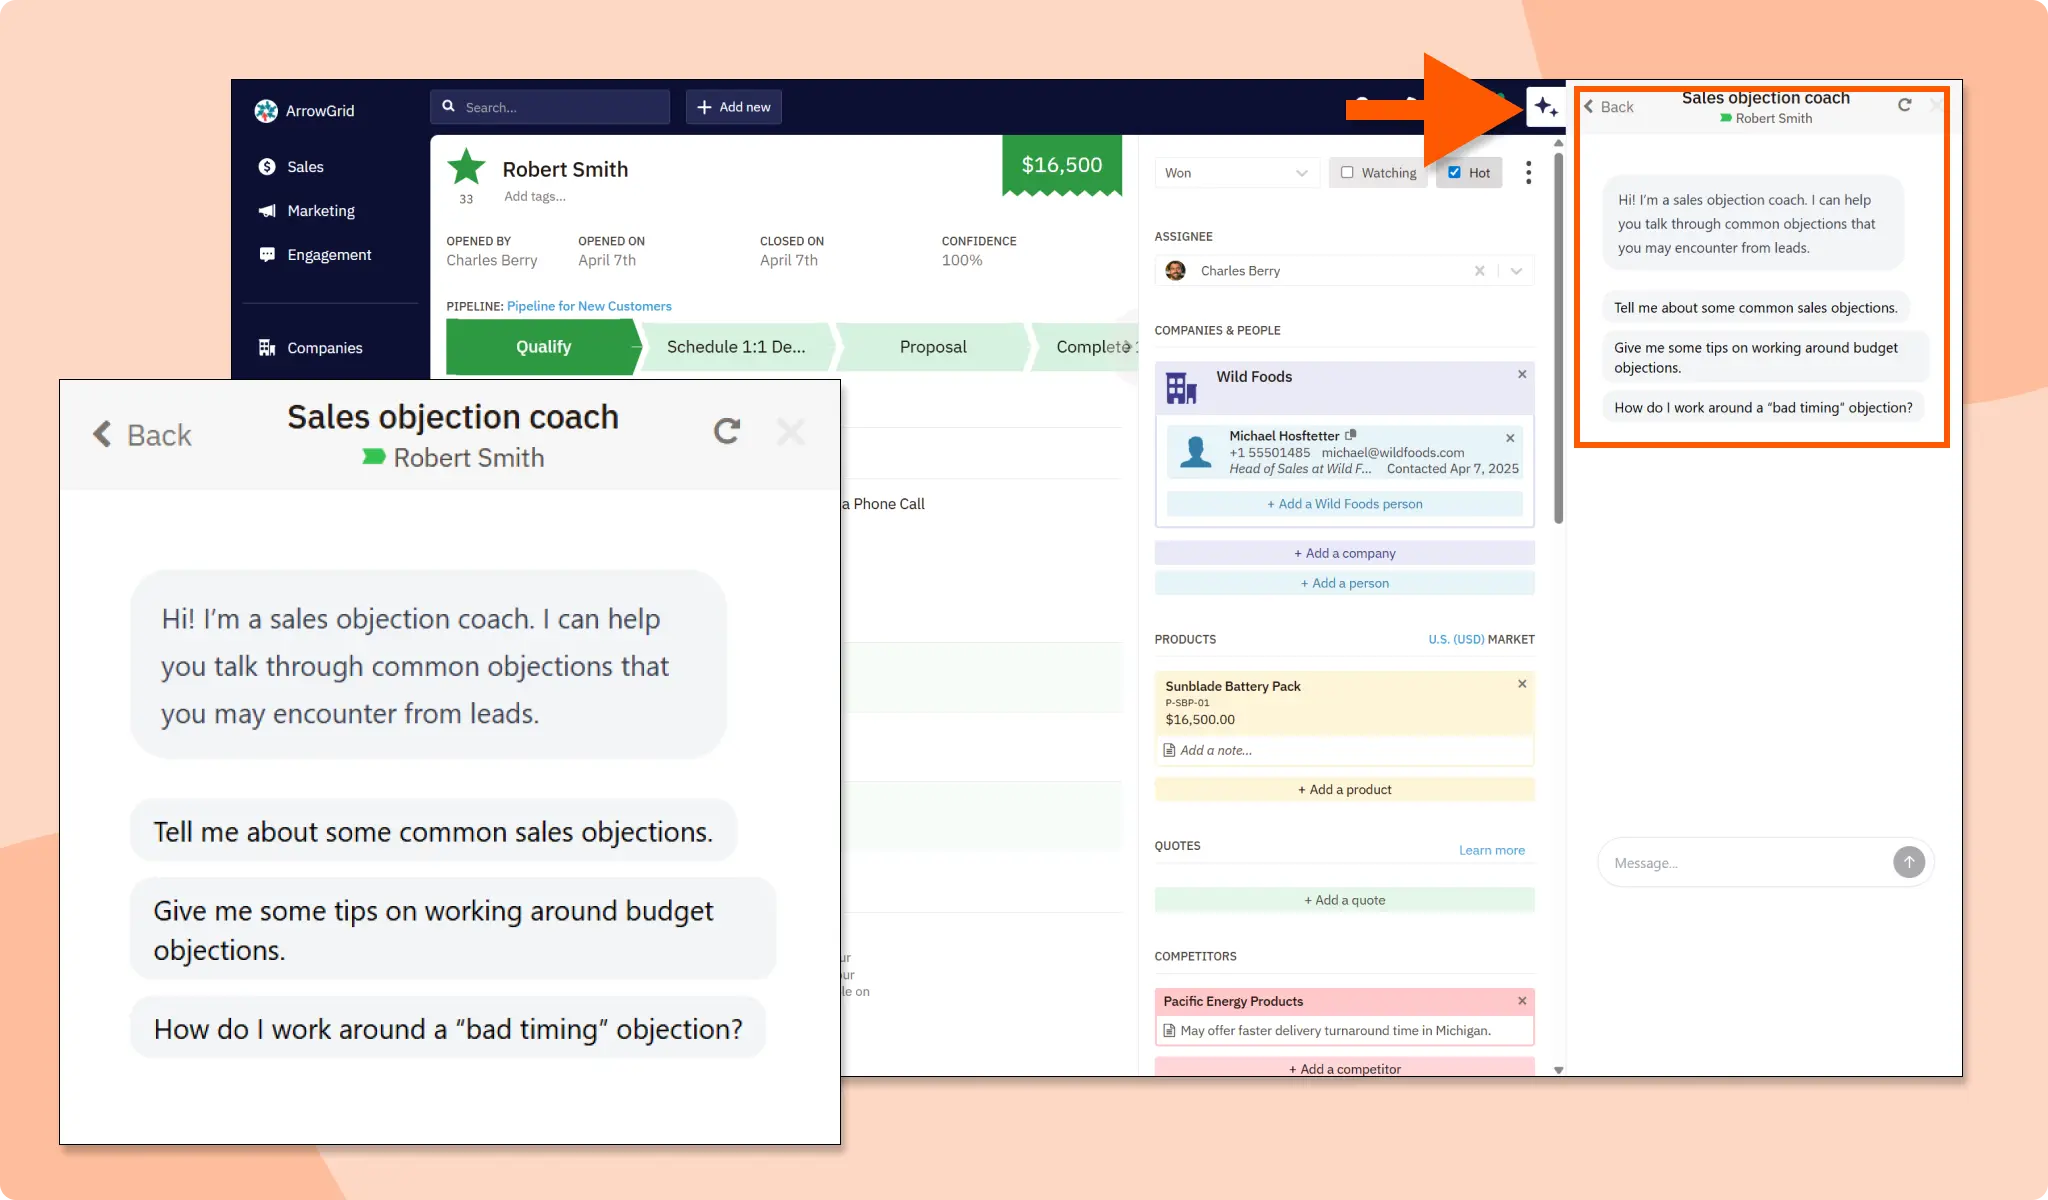The image size is (2048, 1200).
Task: Click the AI sparkle assistant icon
Action: pos(1545,107)
